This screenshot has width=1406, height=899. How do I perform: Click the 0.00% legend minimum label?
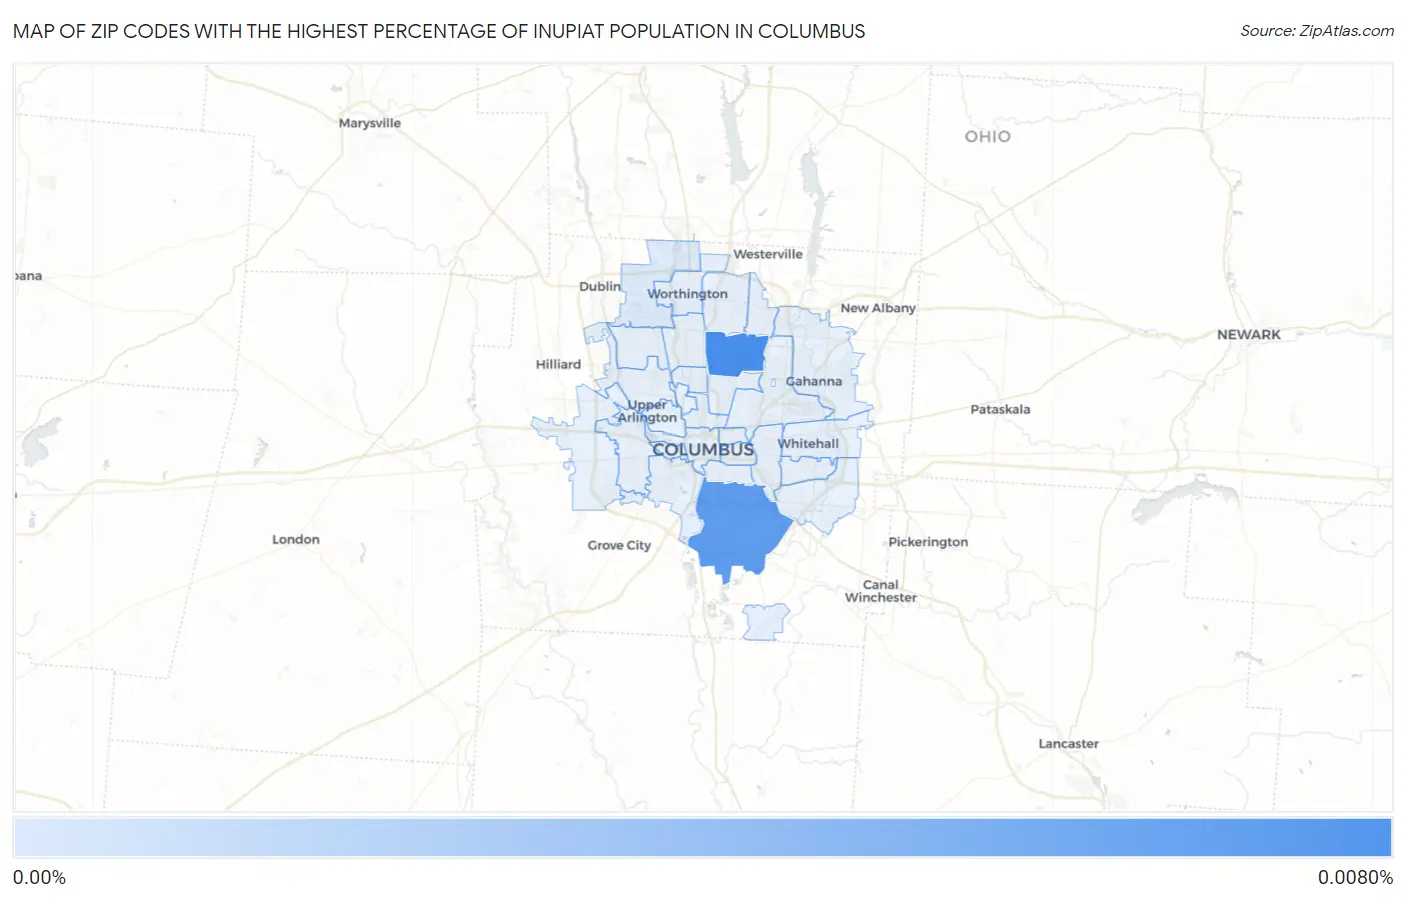coord(39,878)
